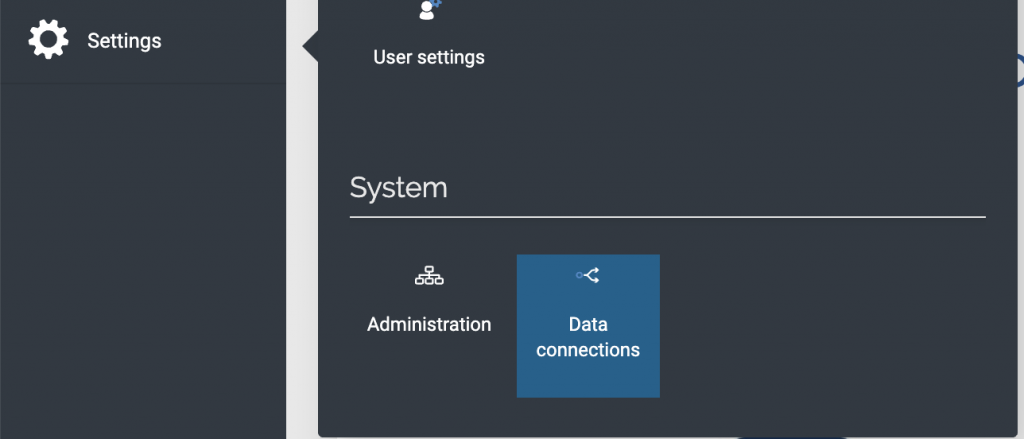This screenshot has height=439, width=1024.
Task: Click the Administration org-chart icon
Action: (x=429, y=277)
